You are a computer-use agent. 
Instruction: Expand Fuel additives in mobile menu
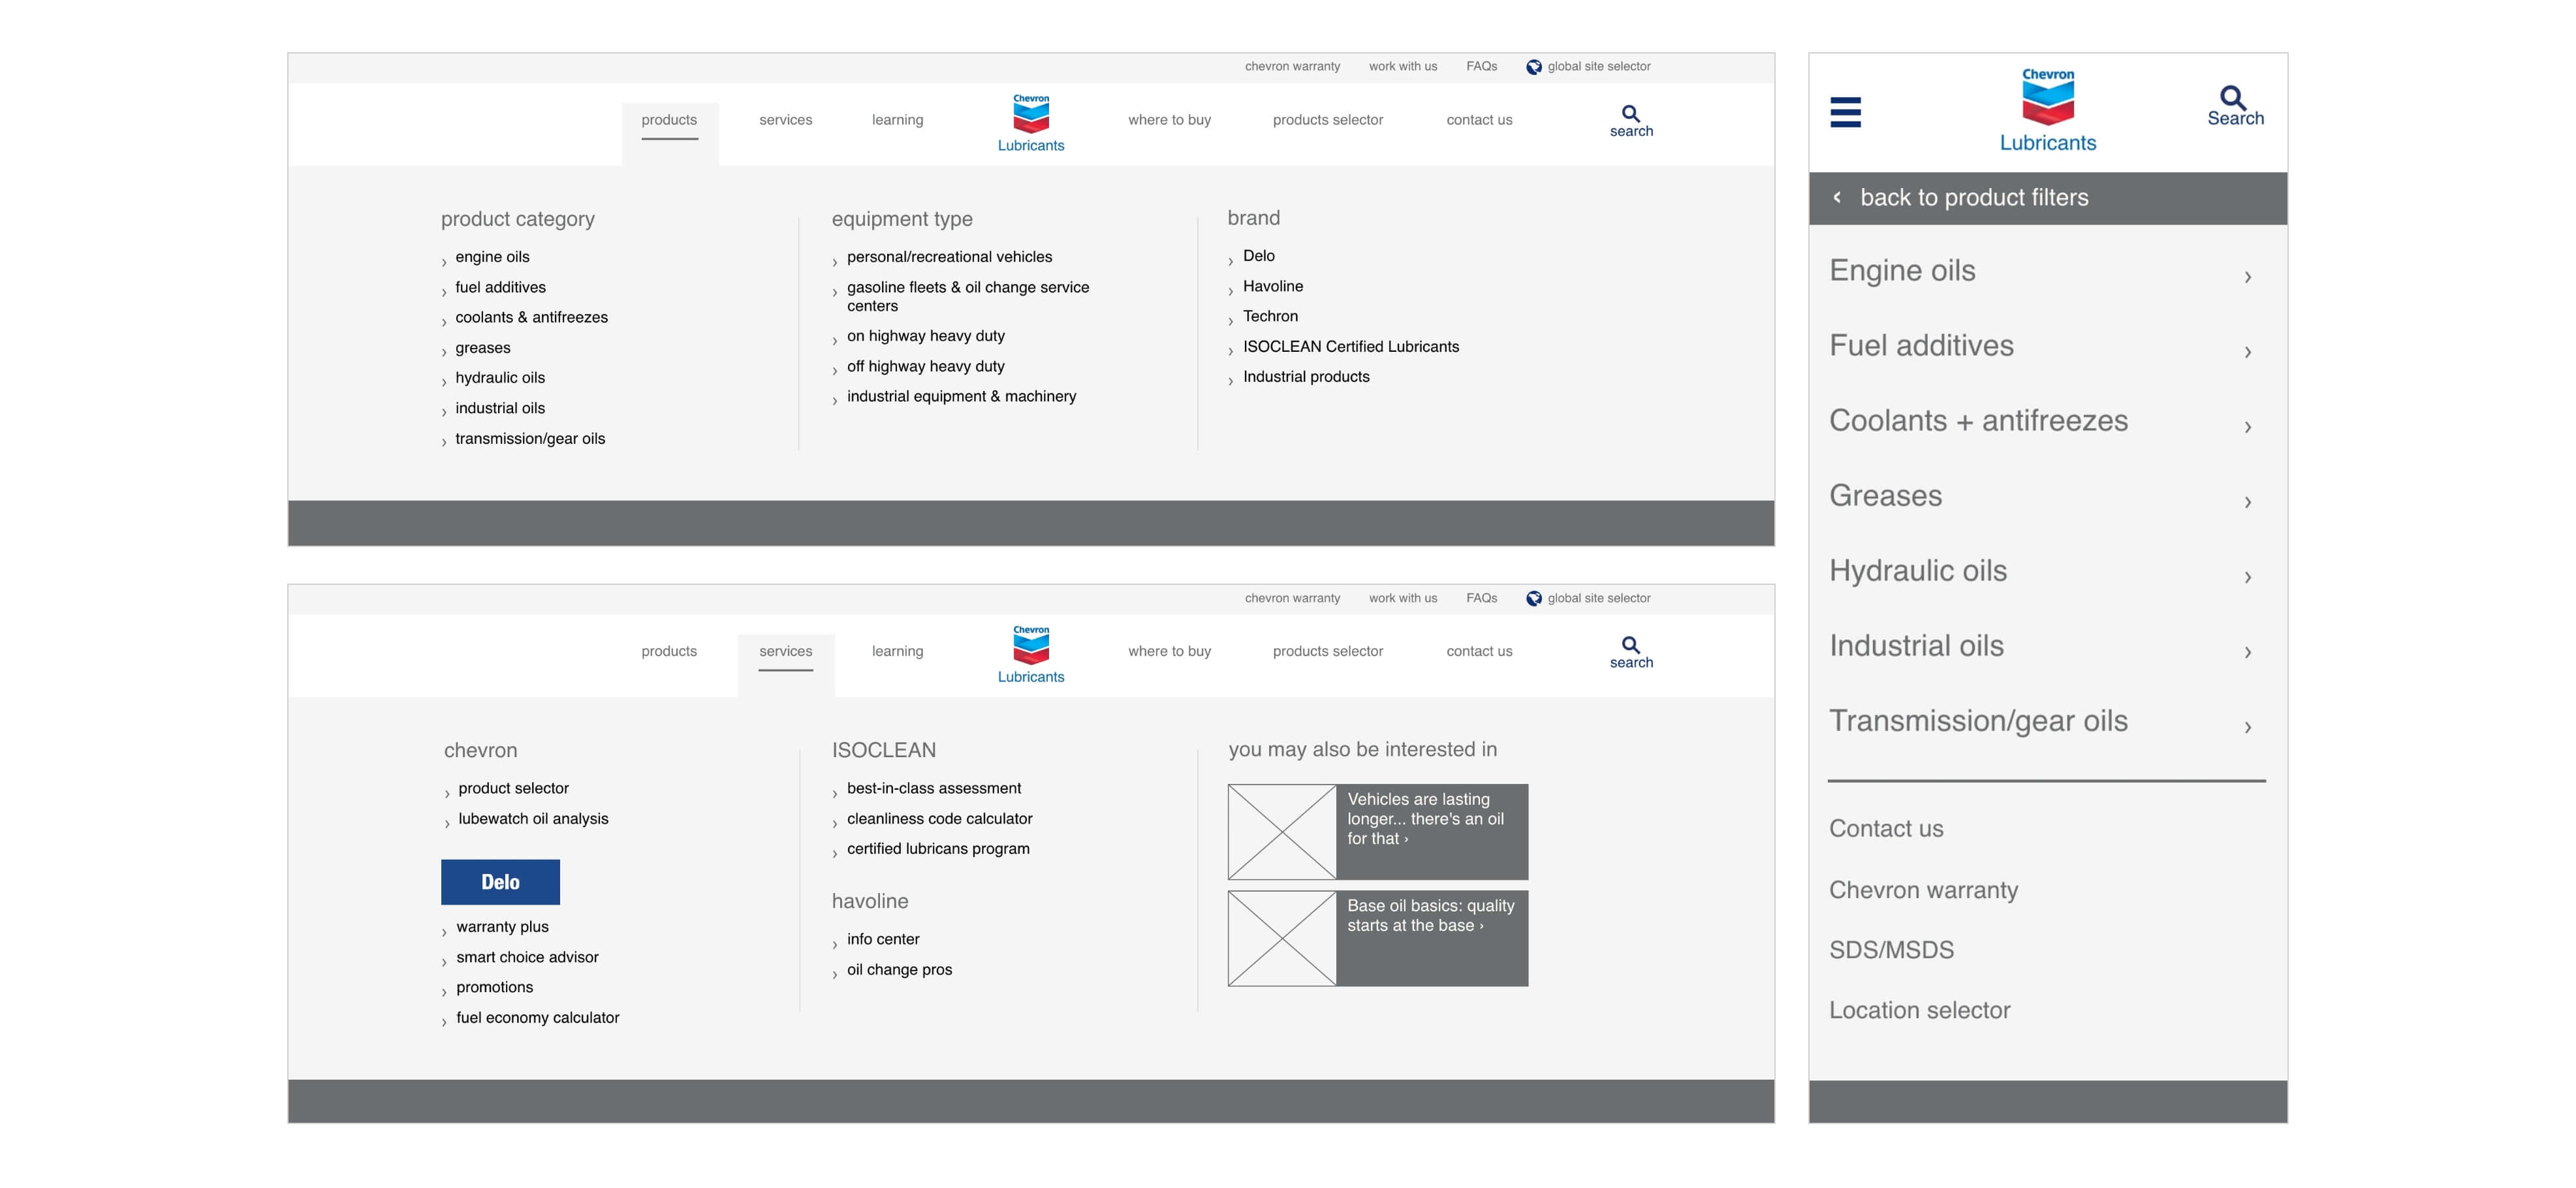click(x=2247, y=352)
